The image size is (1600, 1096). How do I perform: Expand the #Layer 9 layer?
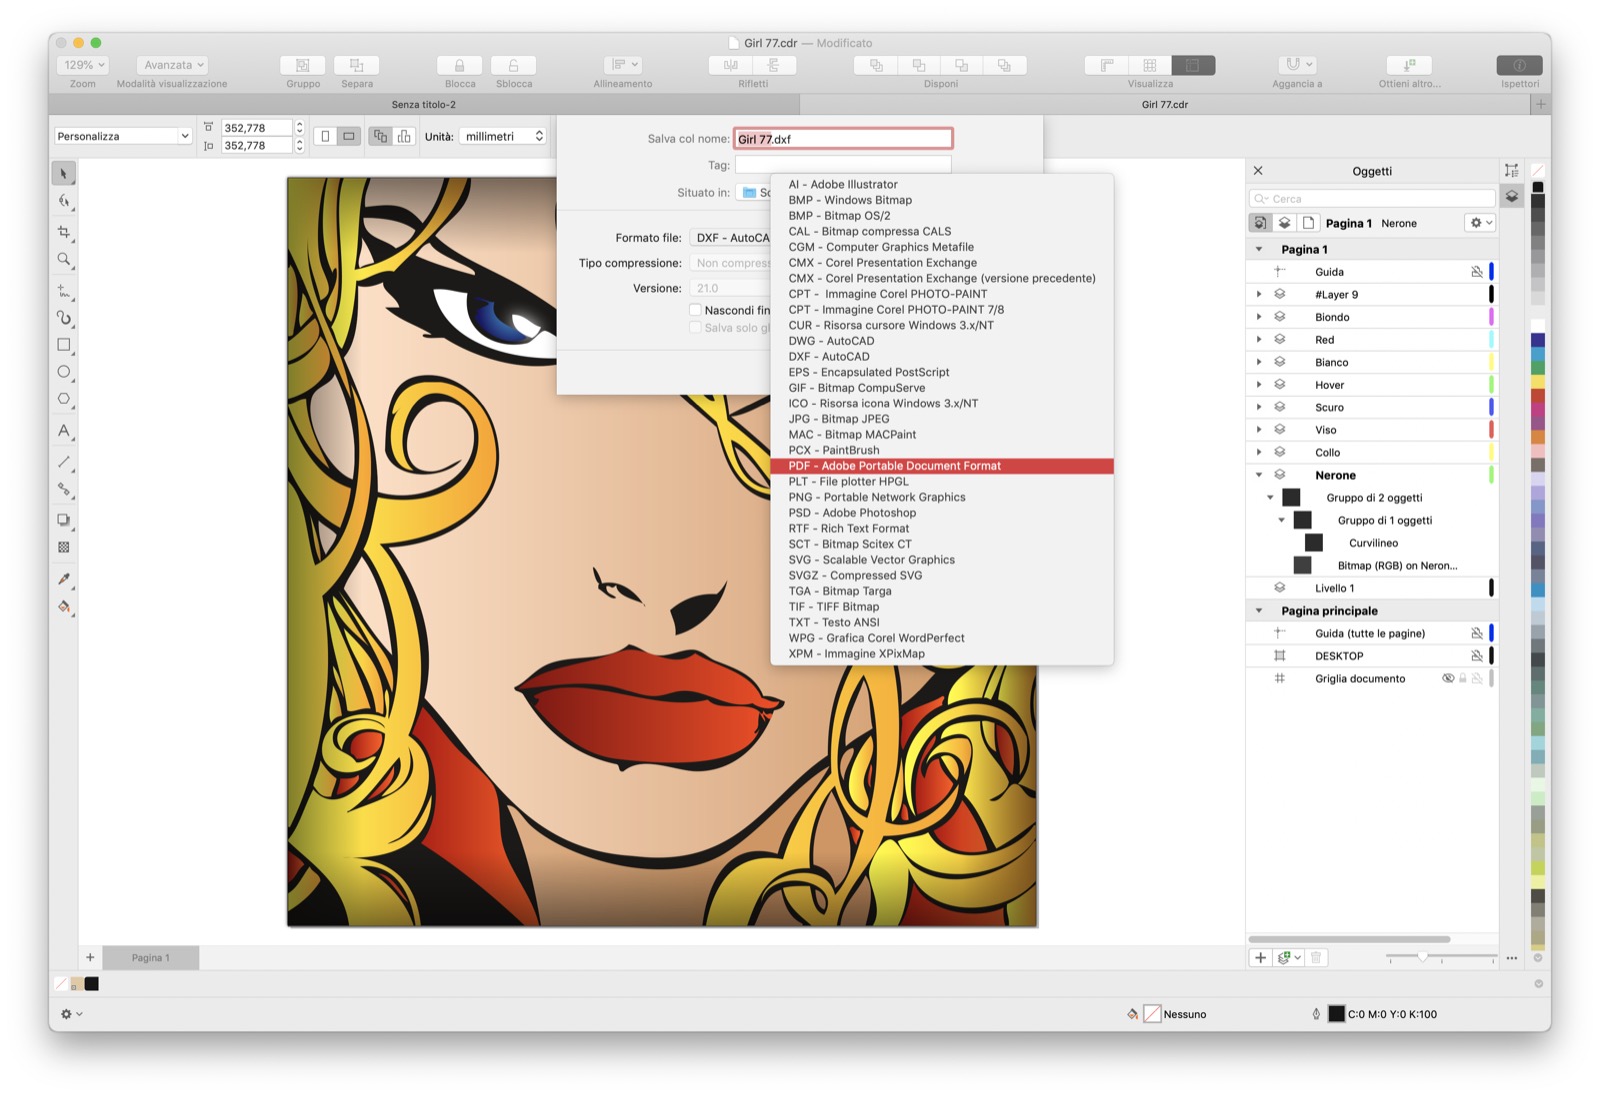tap(1259, 295)
